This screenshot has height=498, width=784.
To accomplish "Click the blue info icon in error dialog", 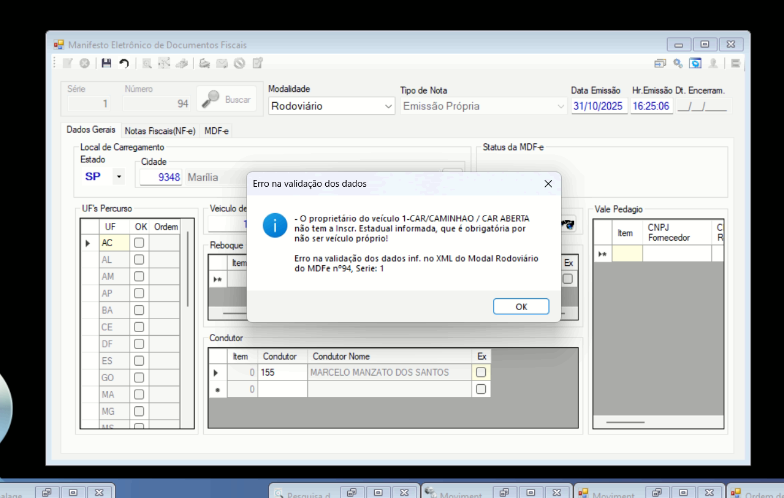I will pos(275,226).
